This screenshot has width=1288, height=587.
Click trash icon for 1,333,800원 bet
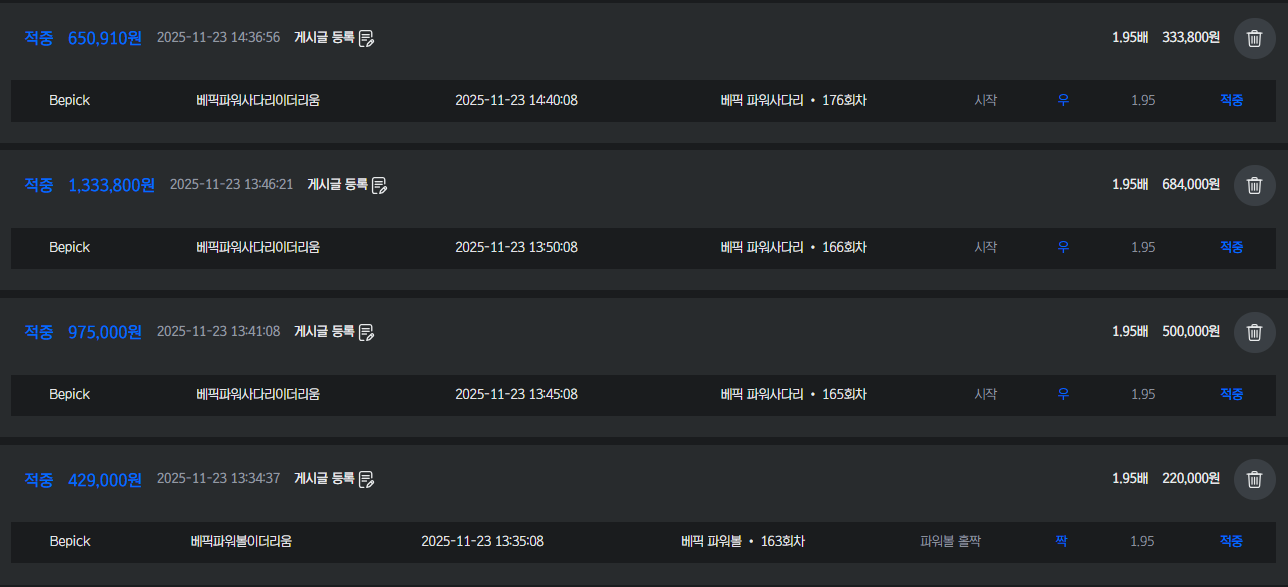click(x=1254, y=185)
